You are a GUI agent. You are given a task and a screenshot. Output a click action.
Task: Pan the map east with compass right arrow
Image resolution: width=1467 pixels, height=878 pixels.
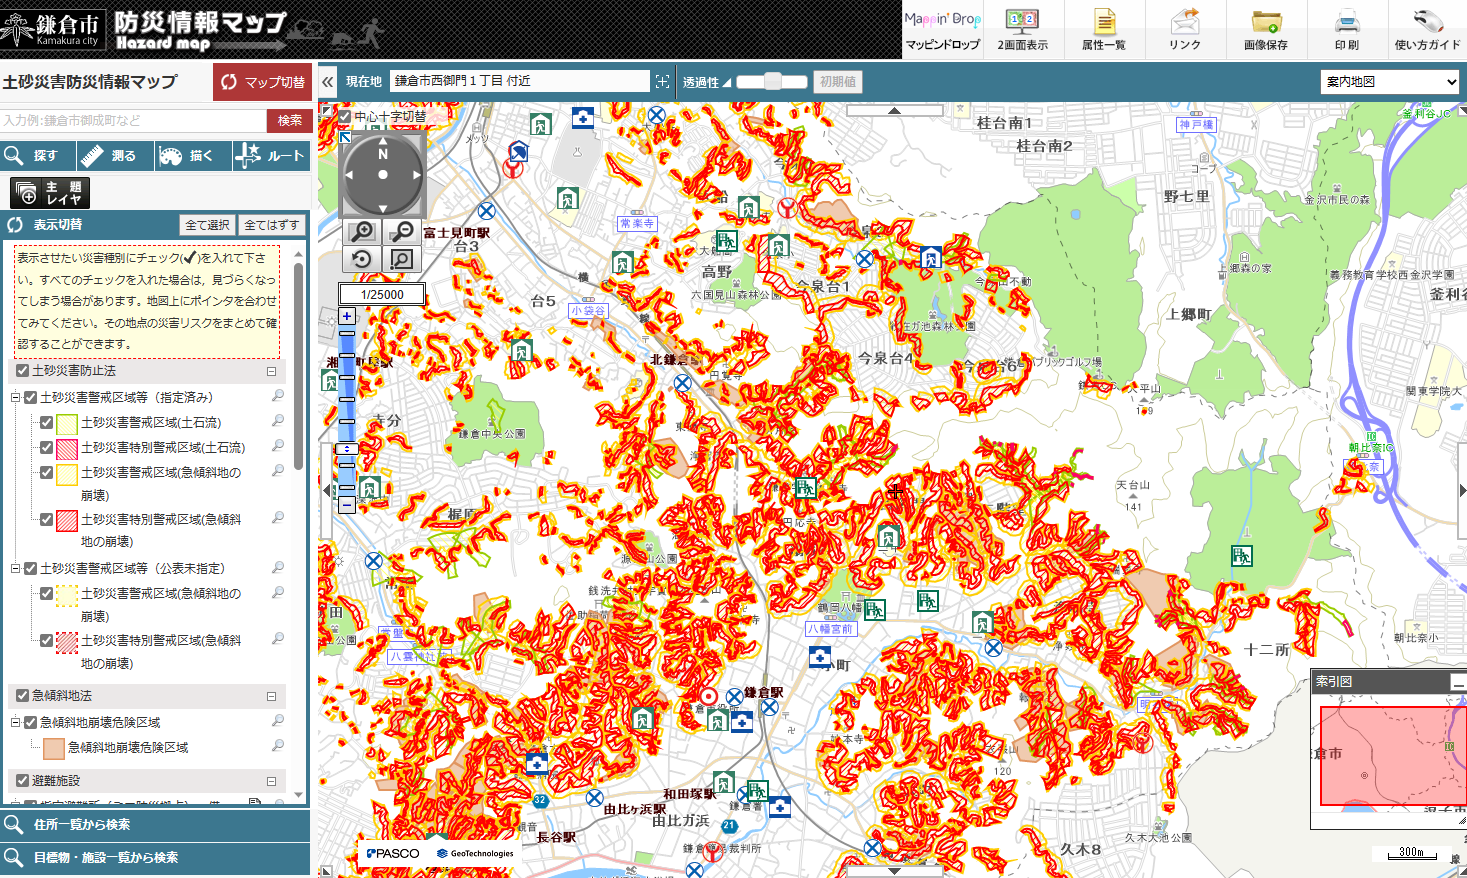(x=417, y=175)
